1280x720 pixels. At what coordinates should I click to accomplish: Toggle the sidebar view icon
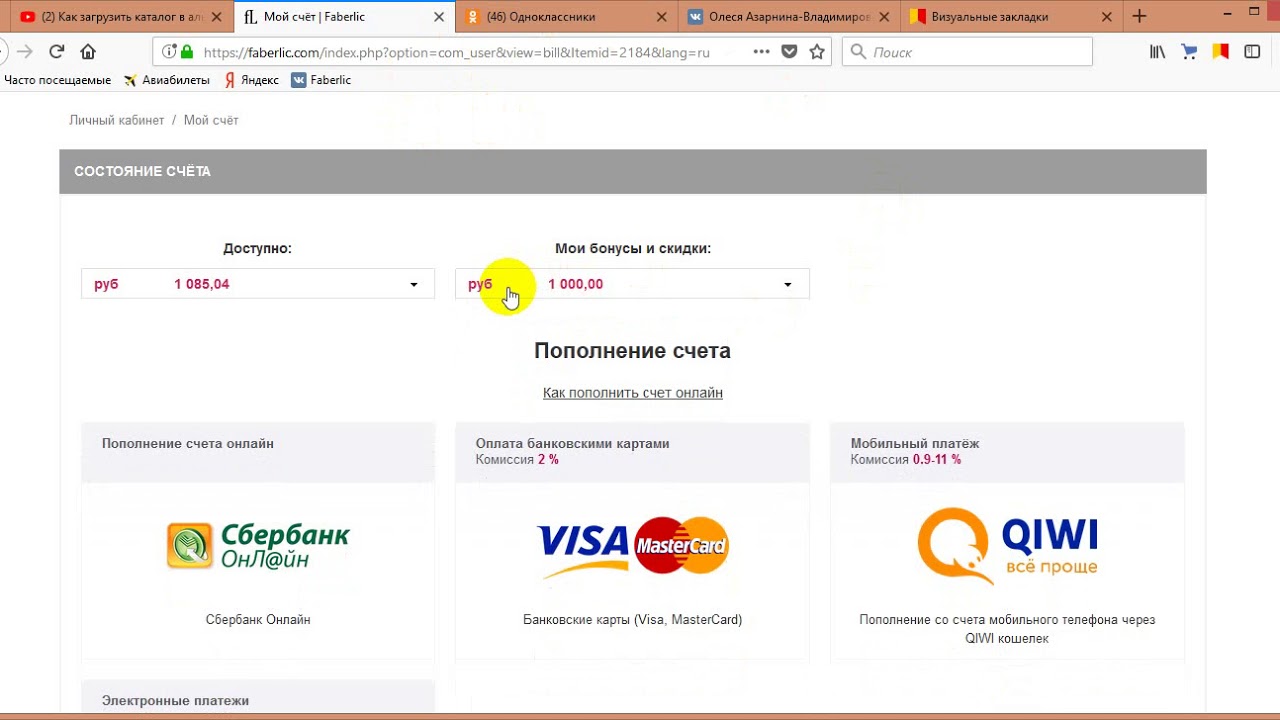[x=1252, y=52]
